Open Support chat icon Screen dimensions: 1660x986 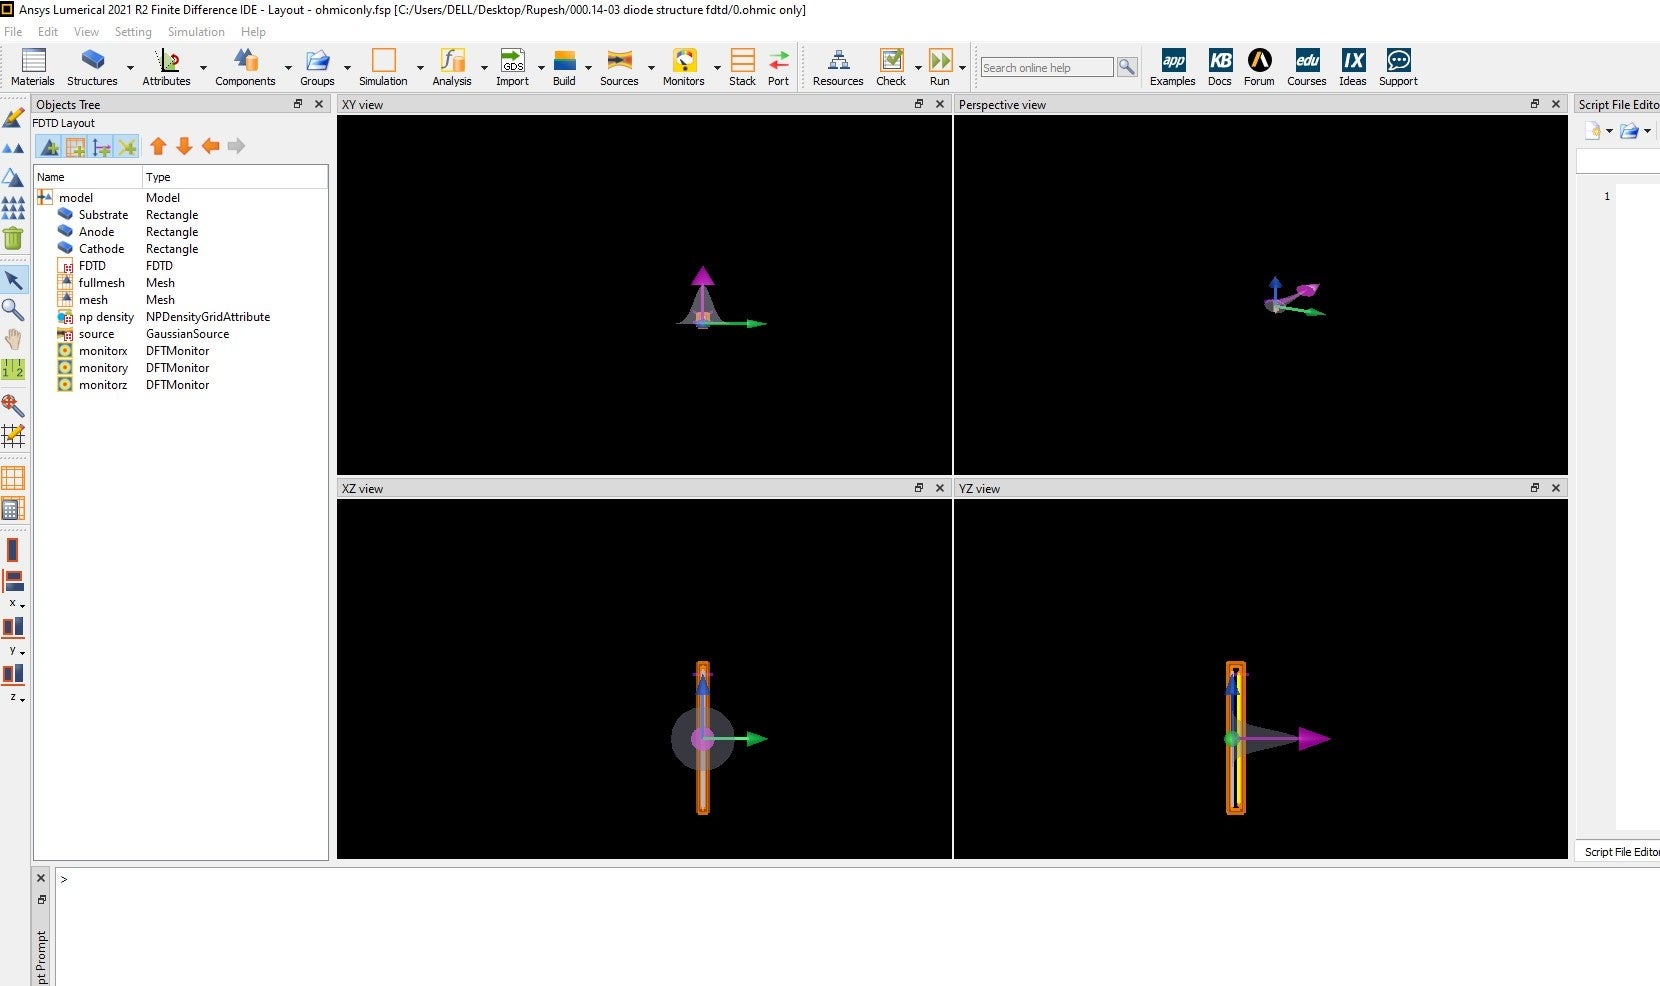click(1398, 67)
